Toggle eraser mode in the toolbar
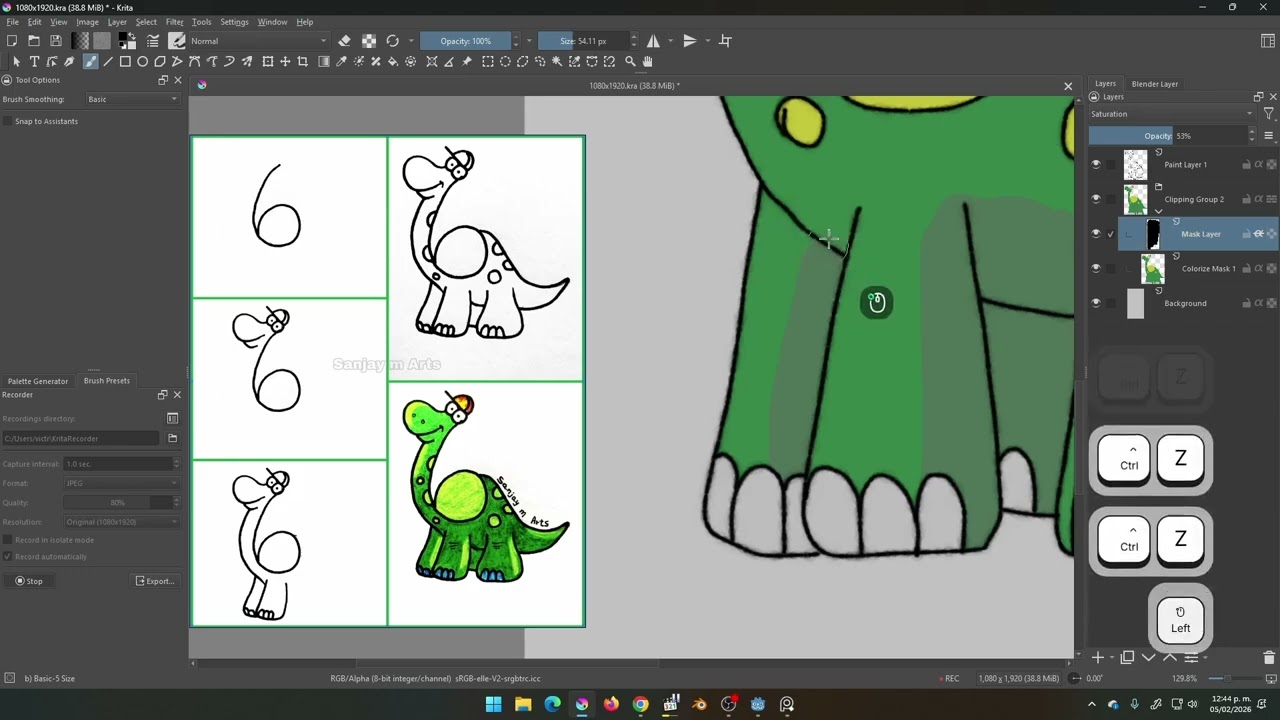Image resolution: width=1280 pixels, height=720 pixels. tap(344, 41)
